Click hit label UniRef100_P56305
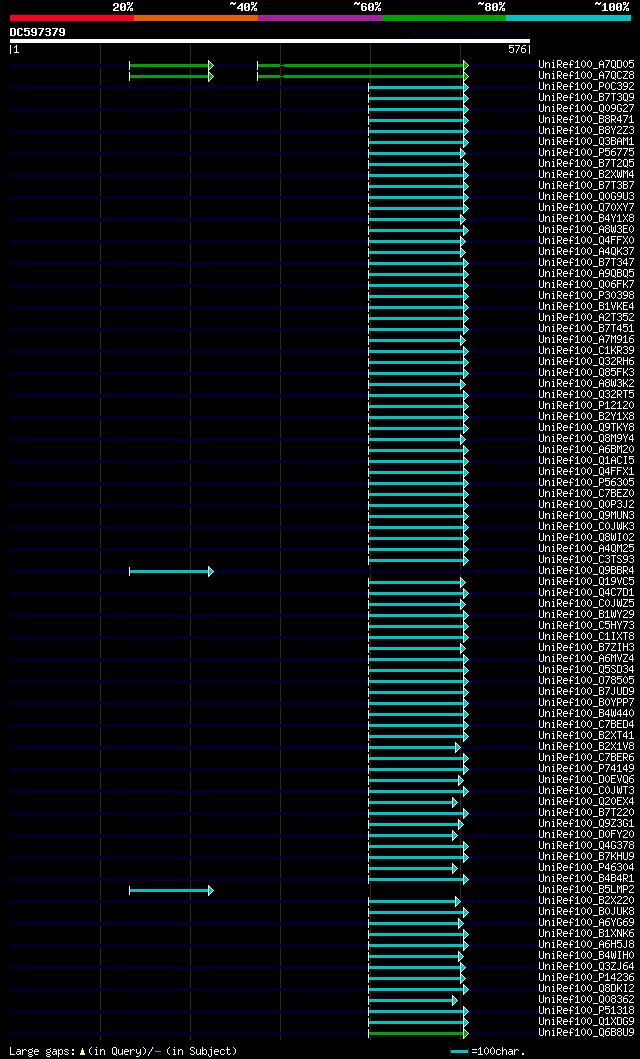 pos(586,482)
